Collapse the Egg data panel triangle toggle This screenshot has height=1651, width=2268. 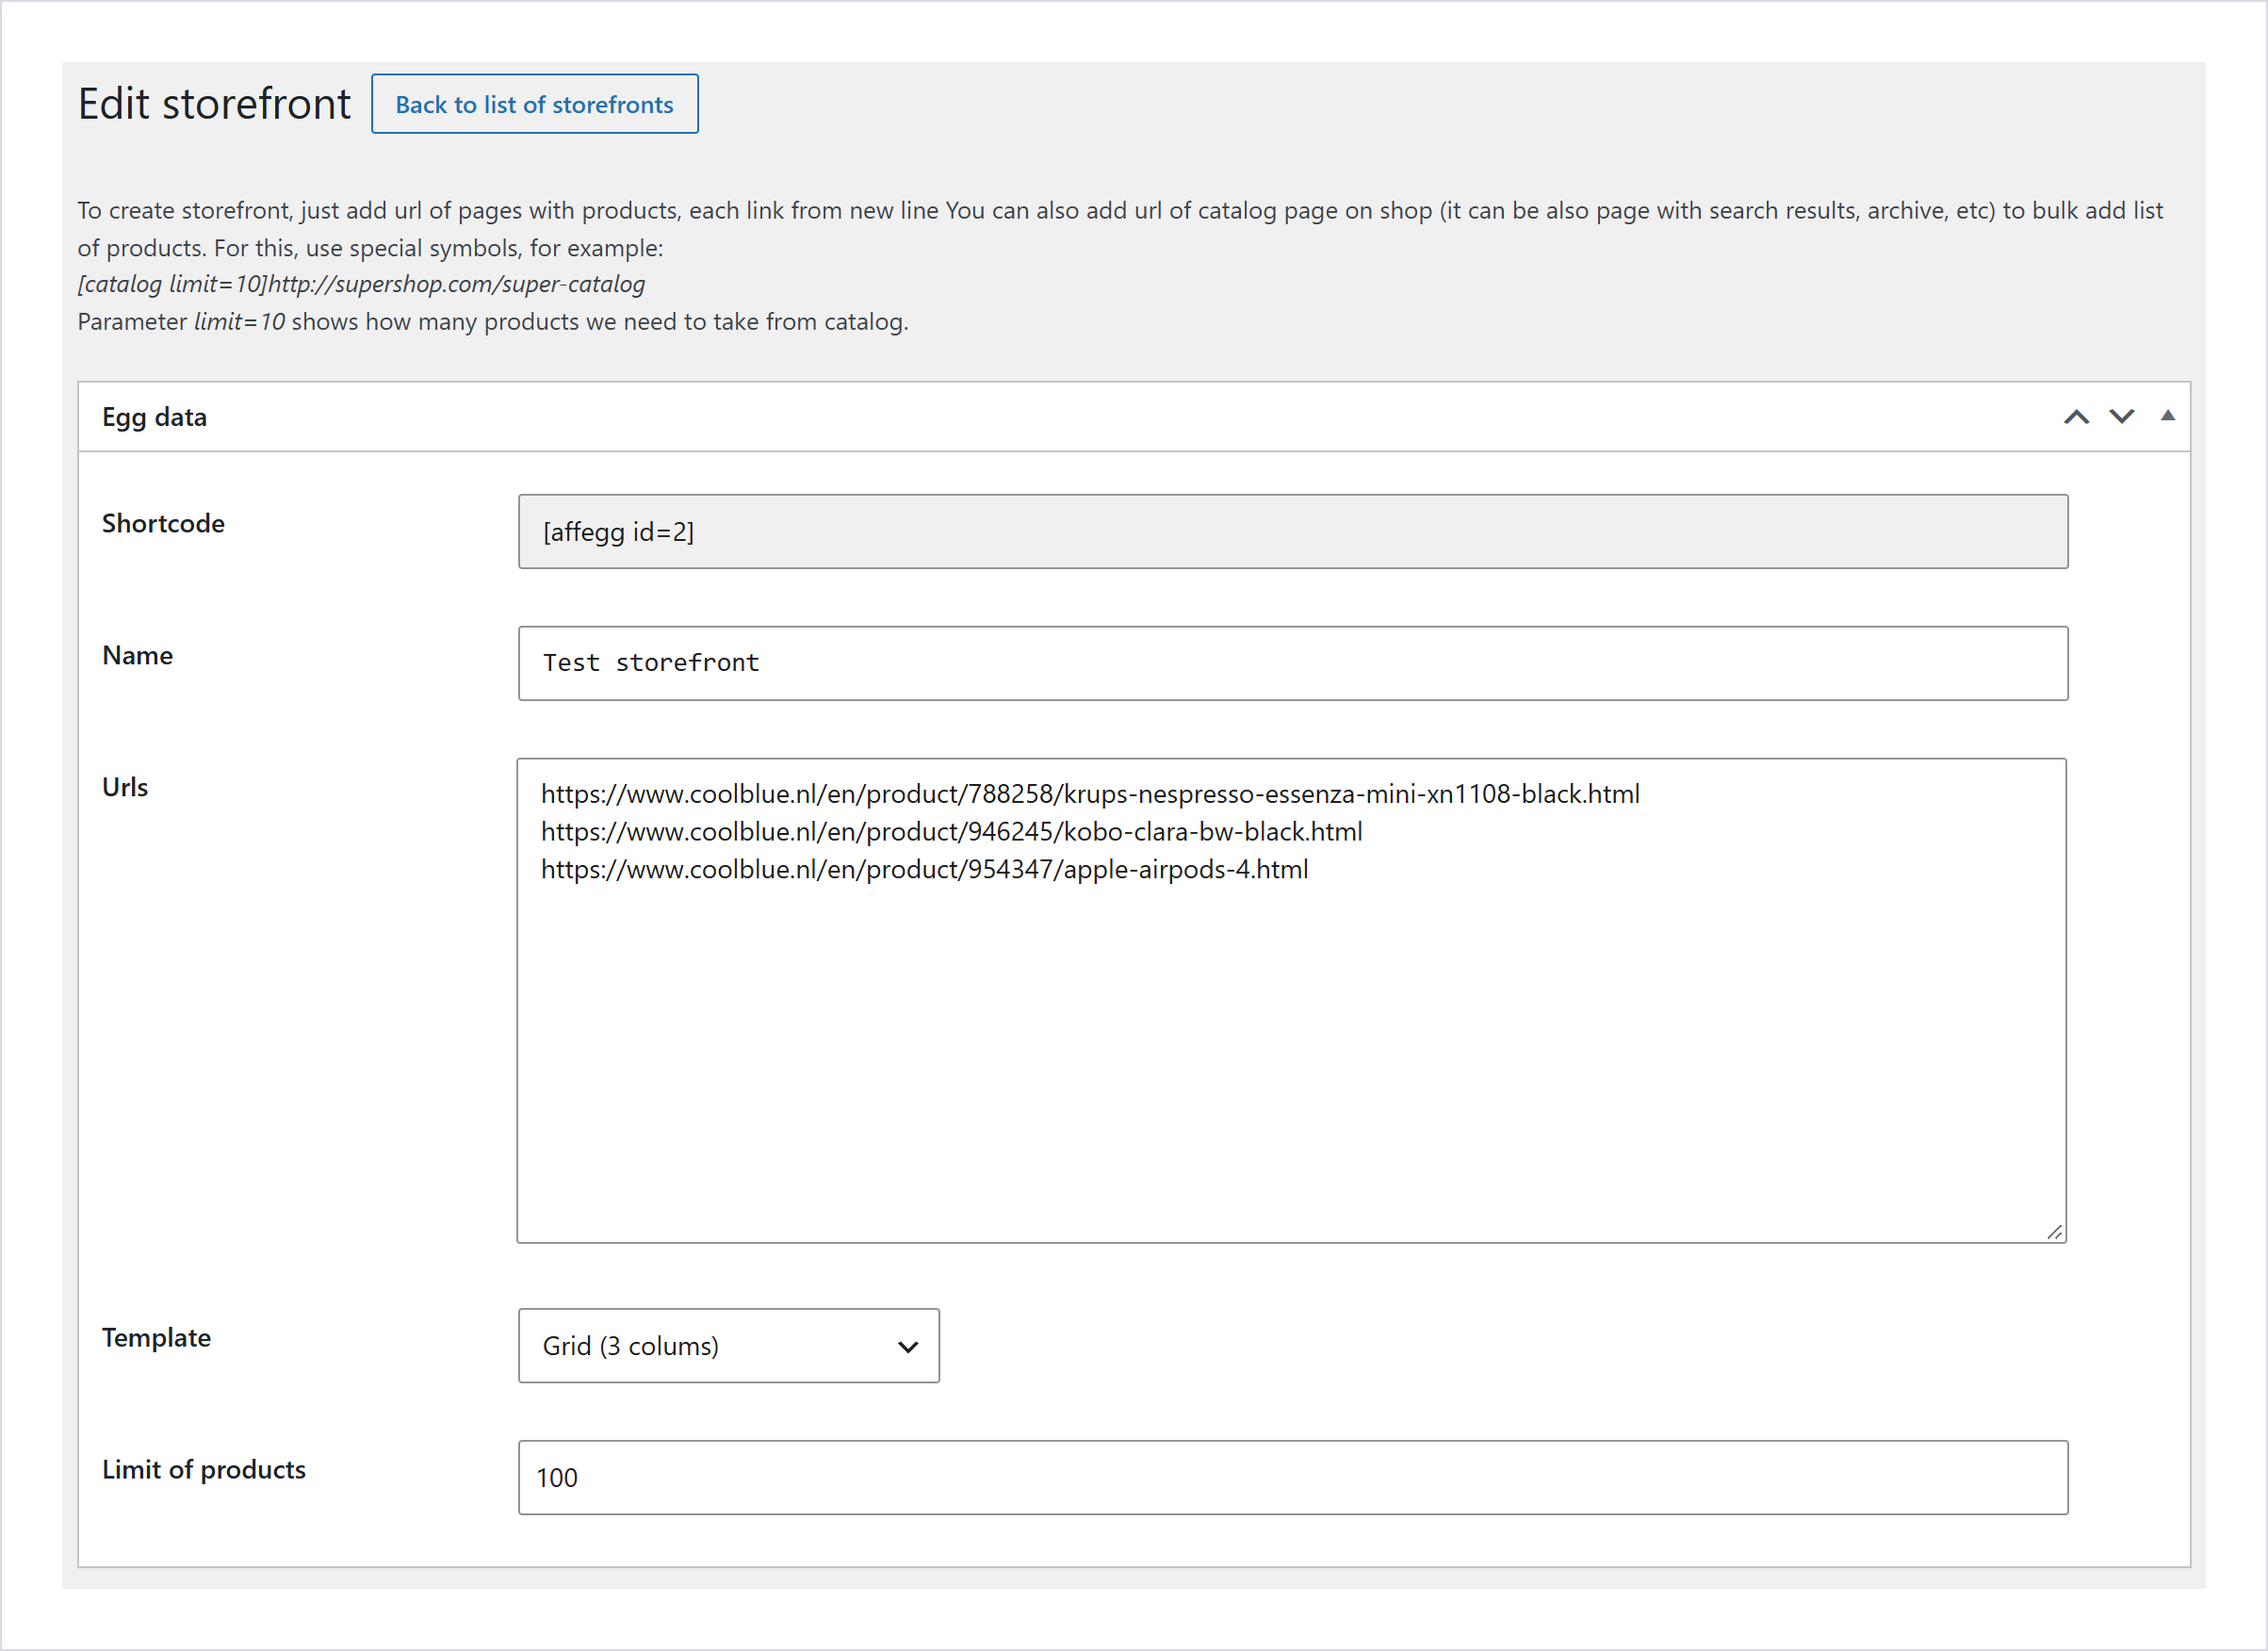point(2167,416)
